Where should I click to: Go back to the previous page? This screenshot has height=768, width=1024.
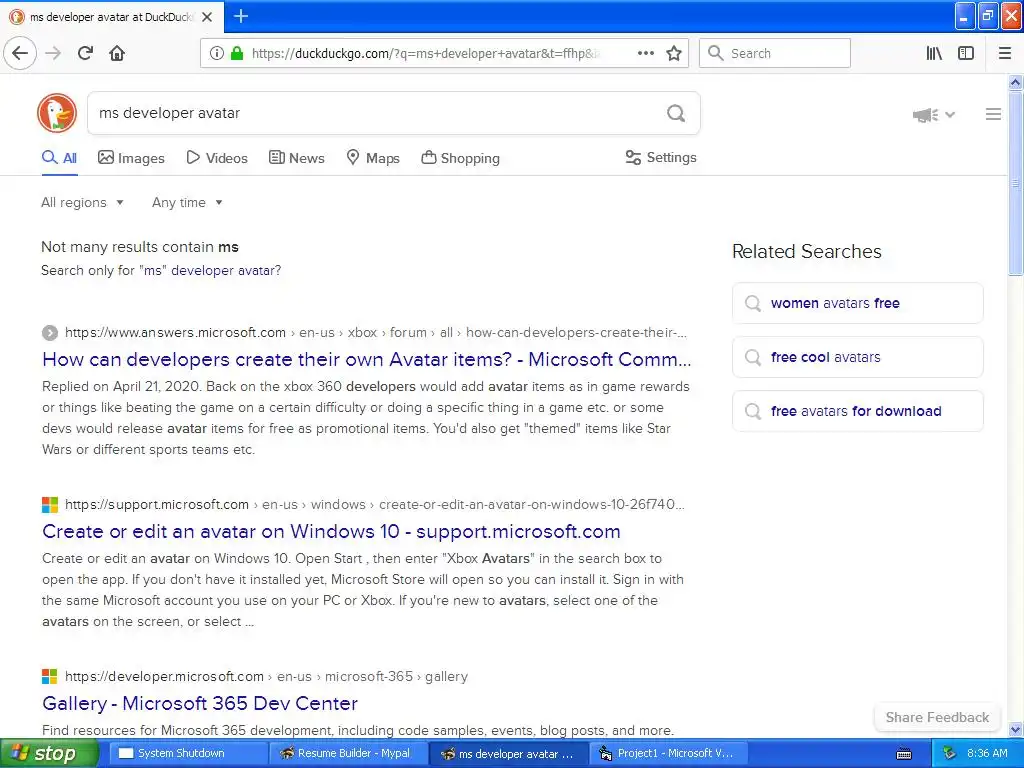tap(20, 53)
